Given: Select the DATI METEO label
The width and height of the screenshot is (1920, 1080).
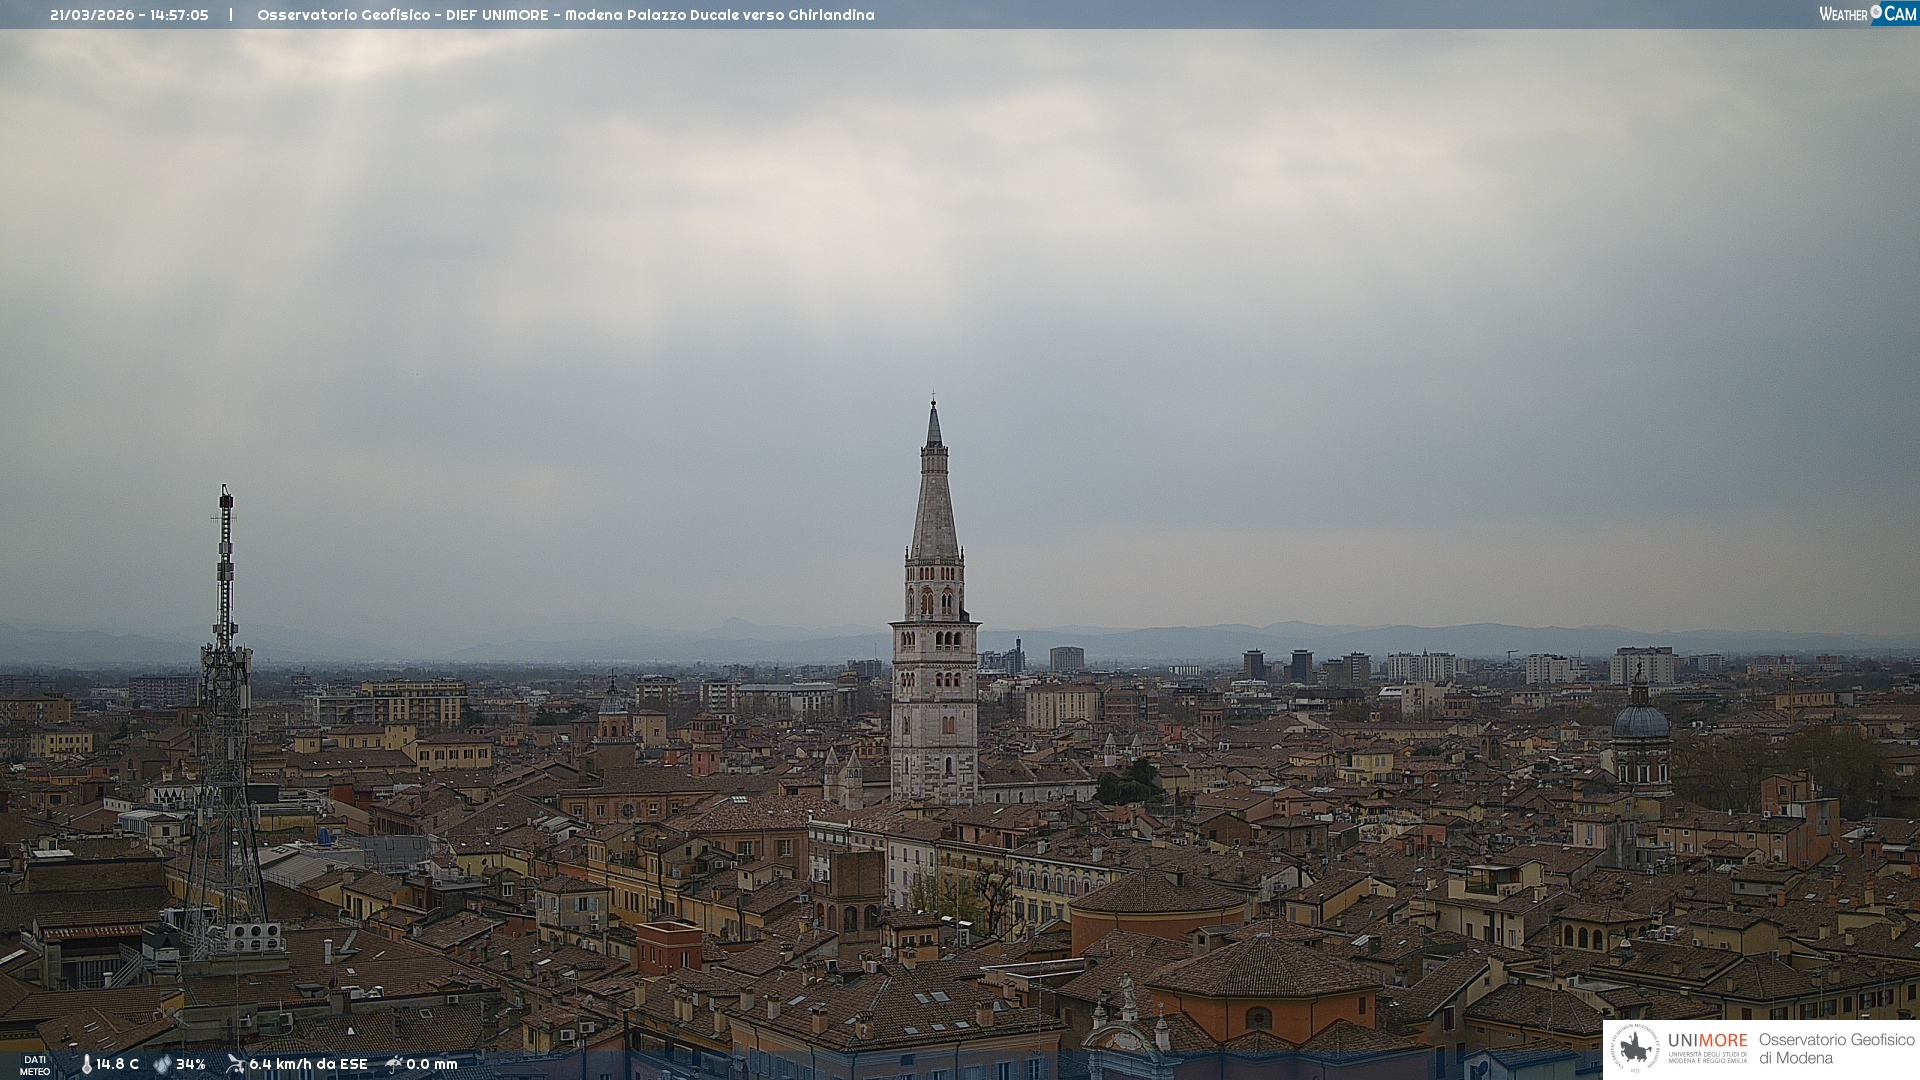Looking at the screenshot, I should coord(35,1065).
